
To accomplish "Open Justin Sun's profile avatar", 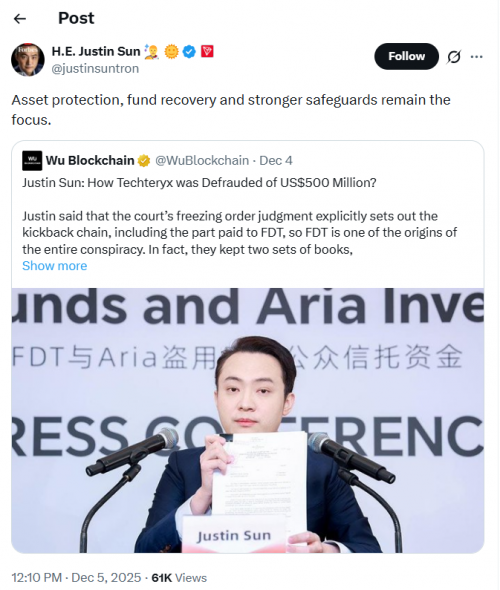I will 28,59.
